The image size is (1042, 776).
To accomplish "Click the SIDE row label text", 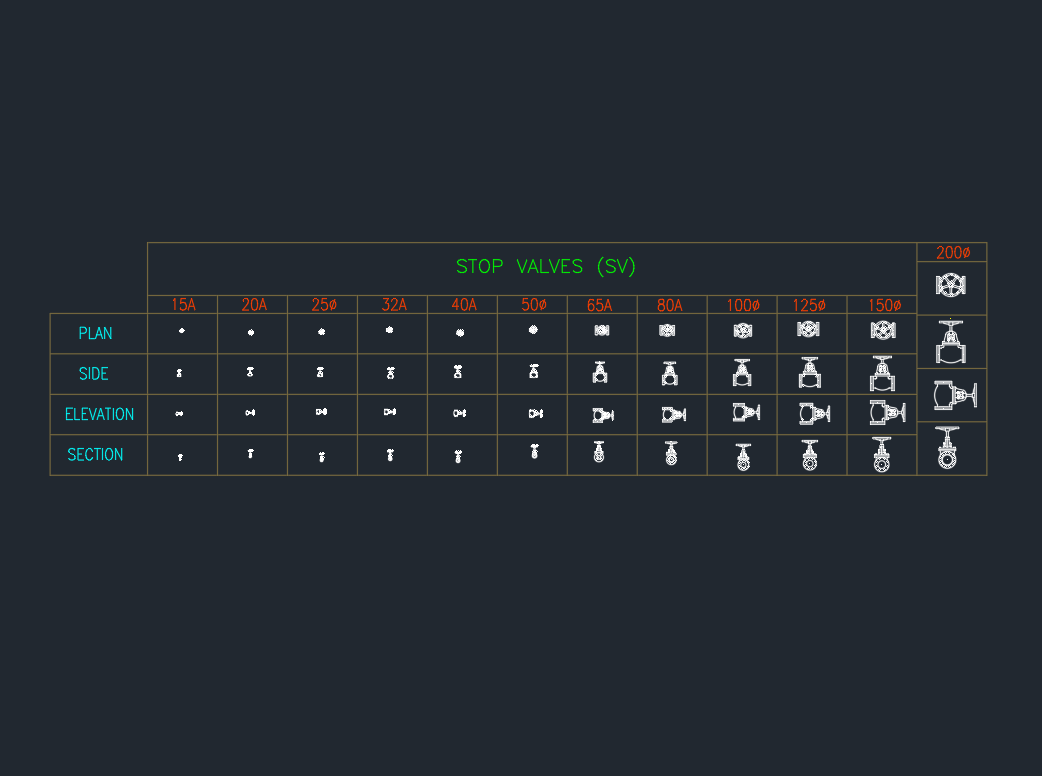I will 94,374.
